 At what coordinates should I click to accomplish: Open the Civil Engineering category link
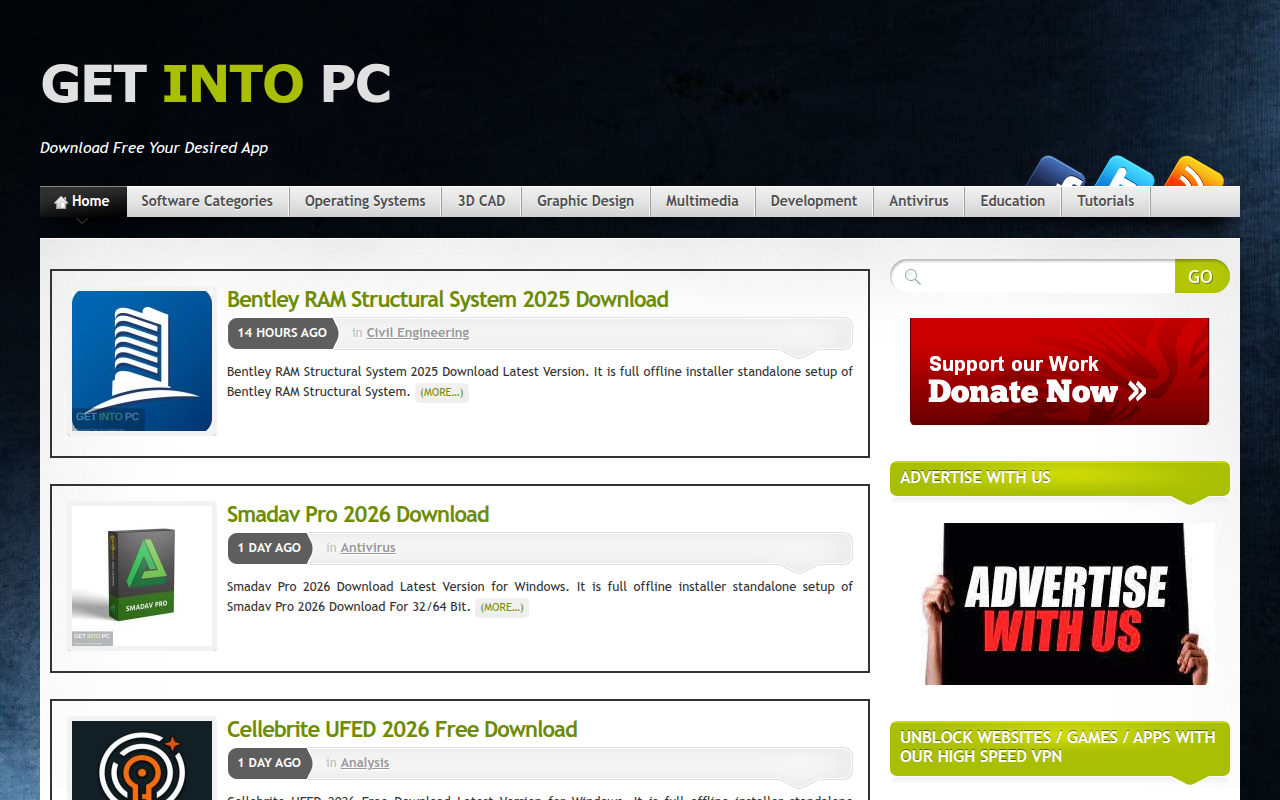417,333
